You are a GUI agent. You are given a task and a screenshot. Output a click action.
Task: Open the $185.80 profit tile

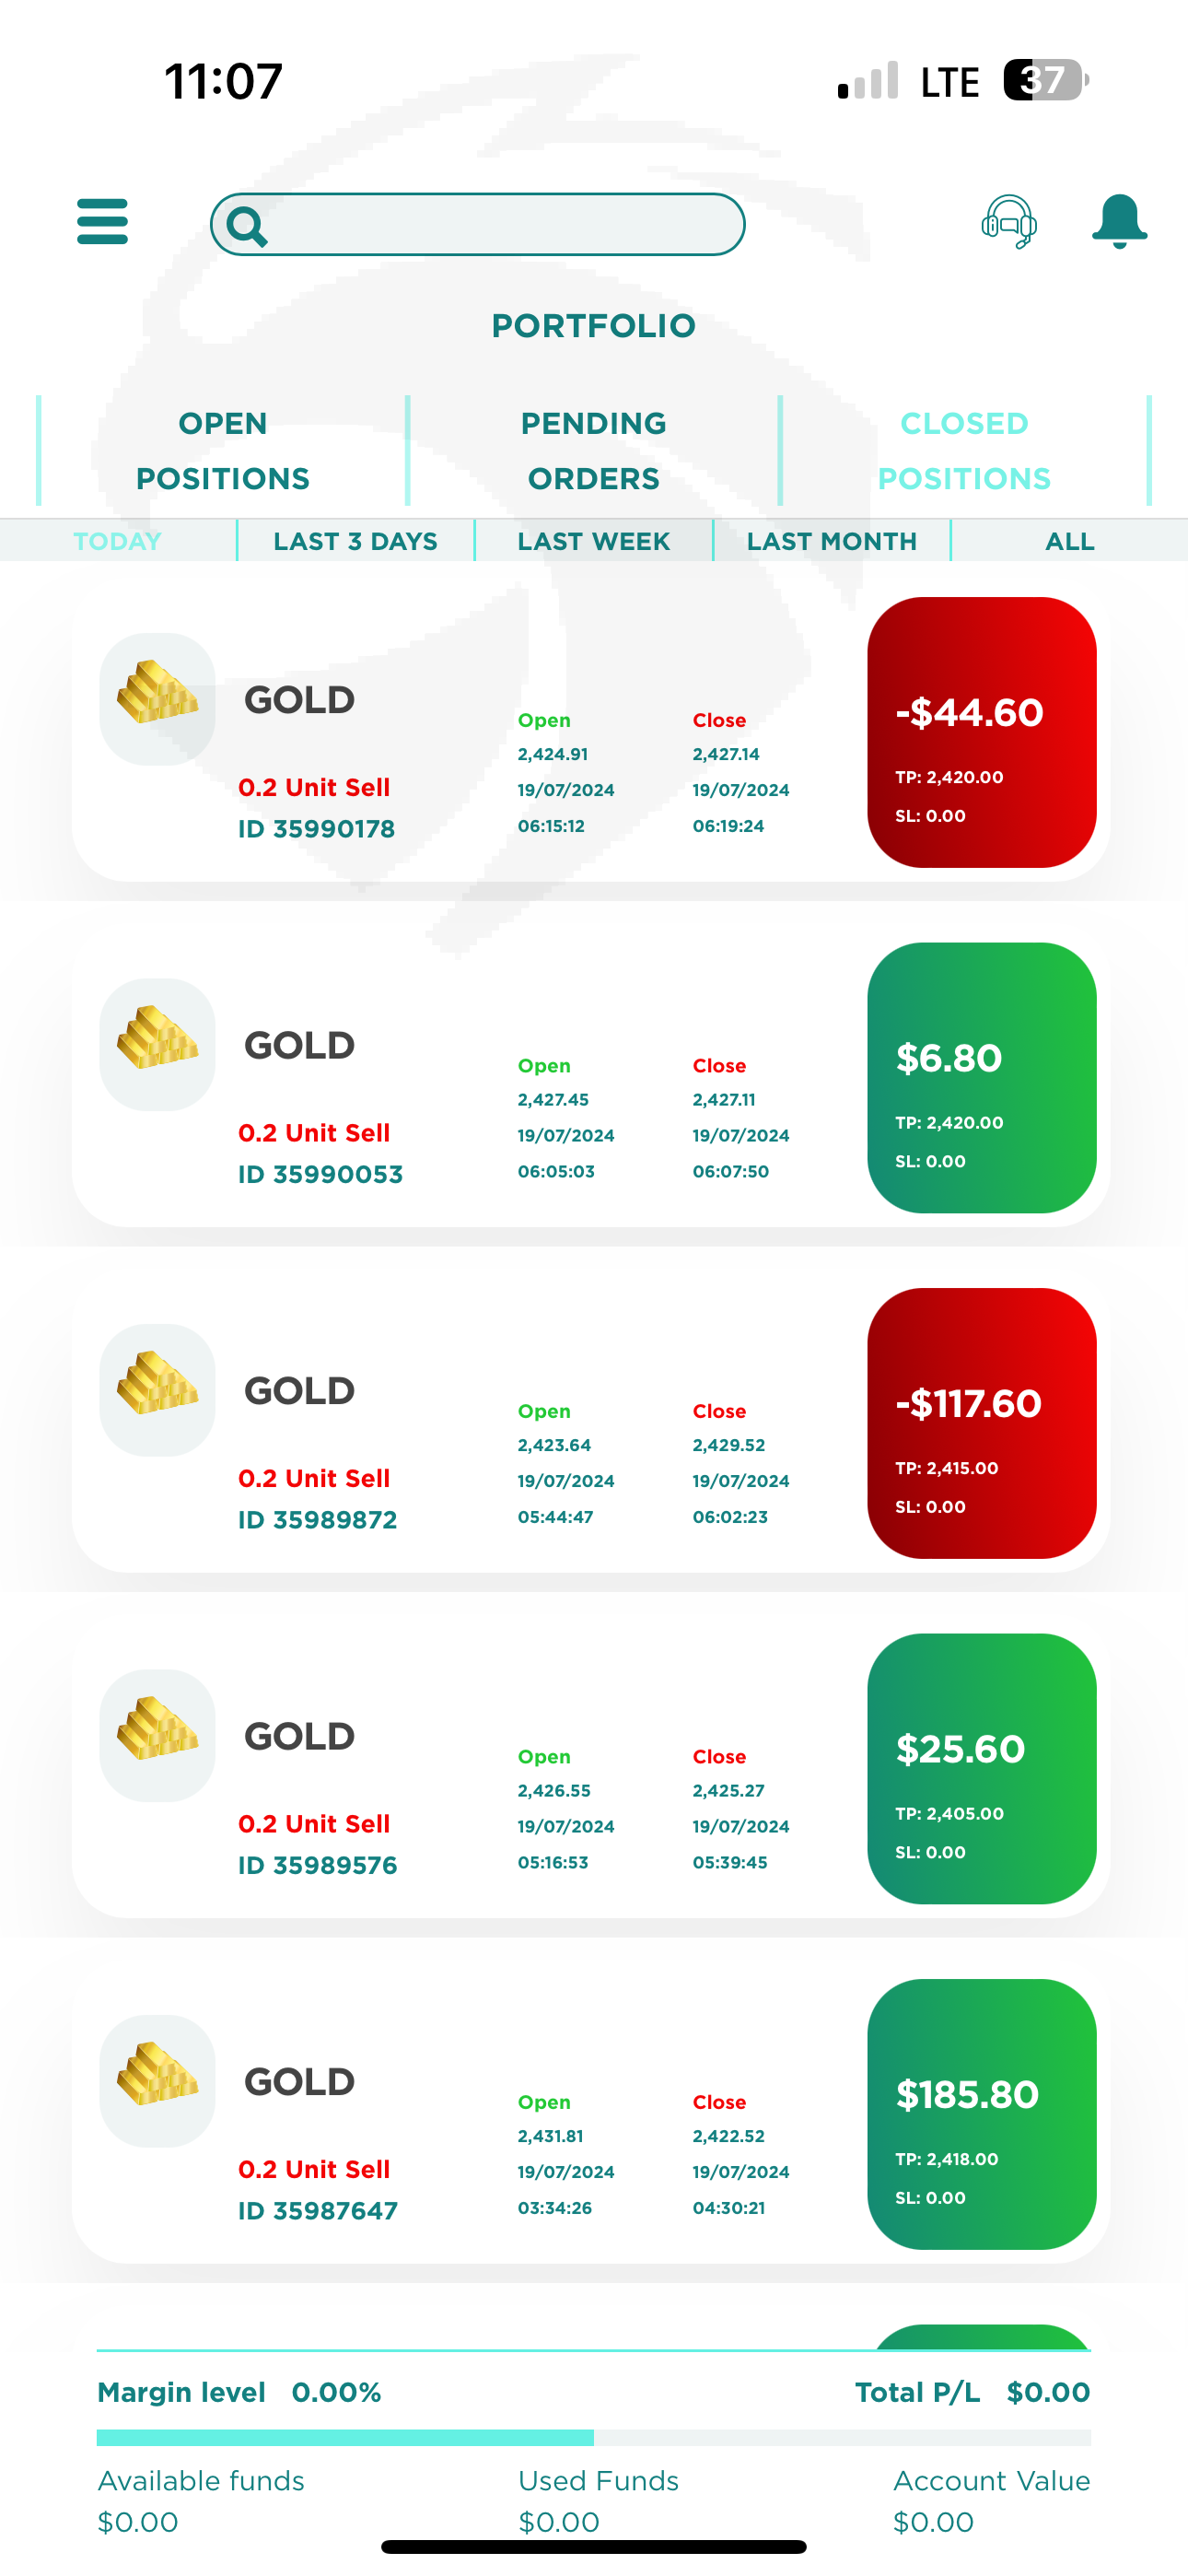982,2114
